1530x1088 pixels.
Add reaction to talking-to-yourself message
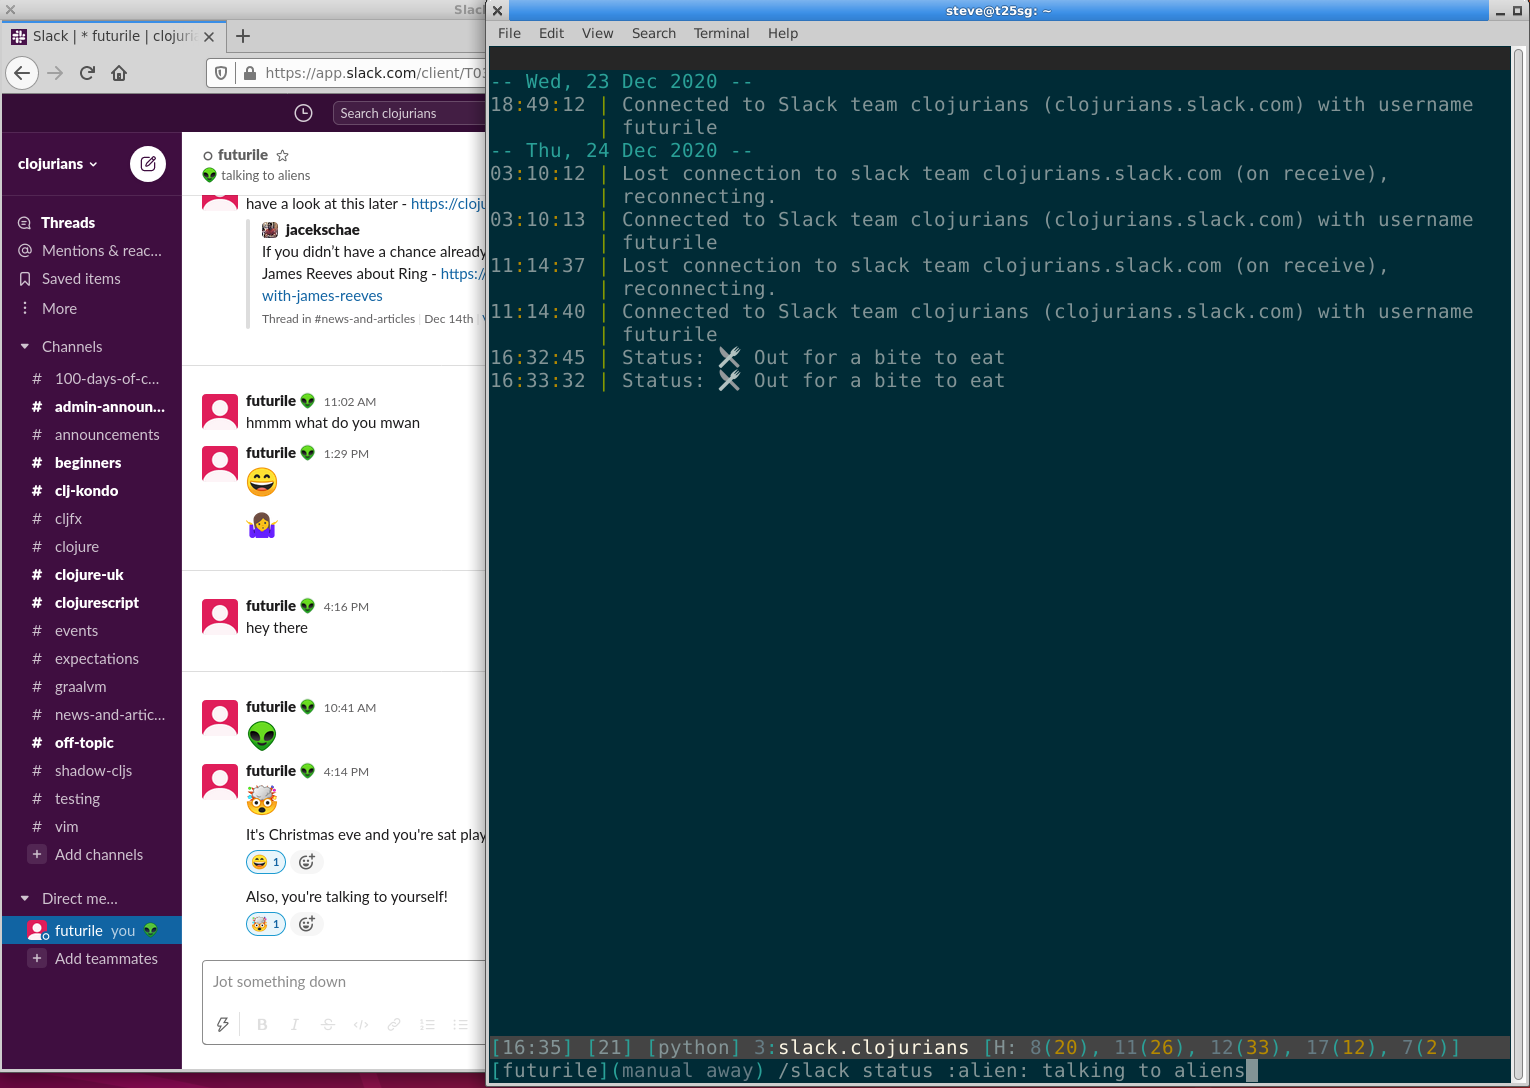pyautogui.click(x=307, y=924)
